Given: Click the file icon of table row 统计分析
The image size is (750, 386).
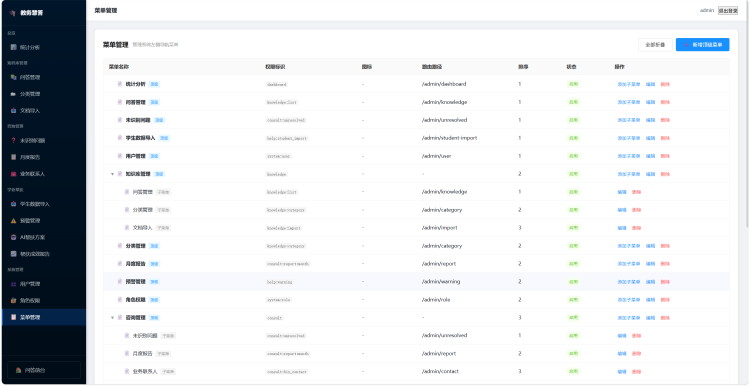Looking at the screenshot, I should [120, 84].
